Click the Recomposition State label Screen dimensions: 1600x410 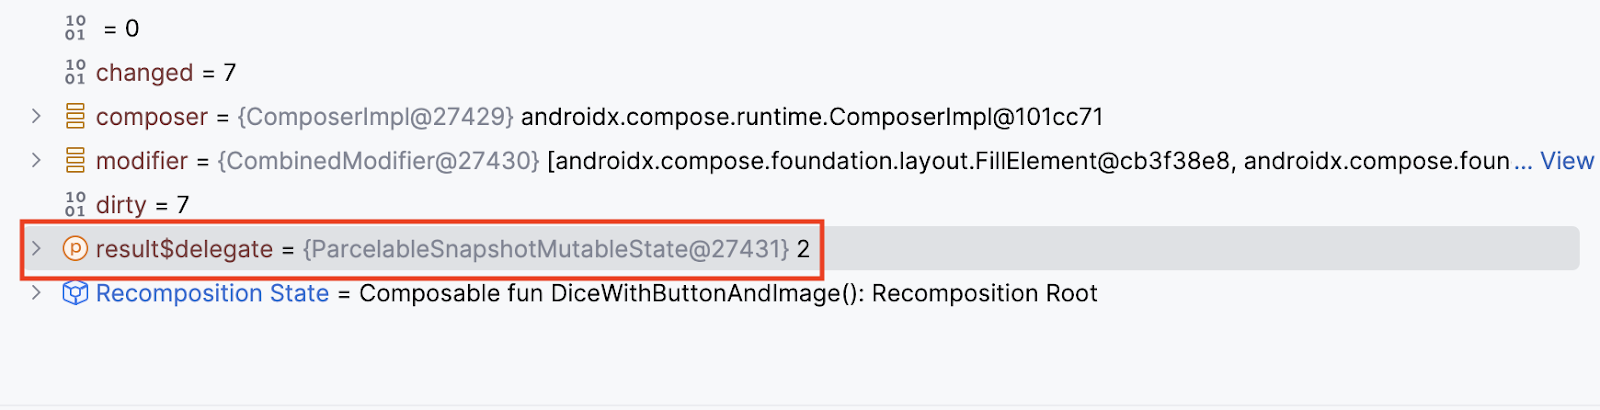[212, 293]
